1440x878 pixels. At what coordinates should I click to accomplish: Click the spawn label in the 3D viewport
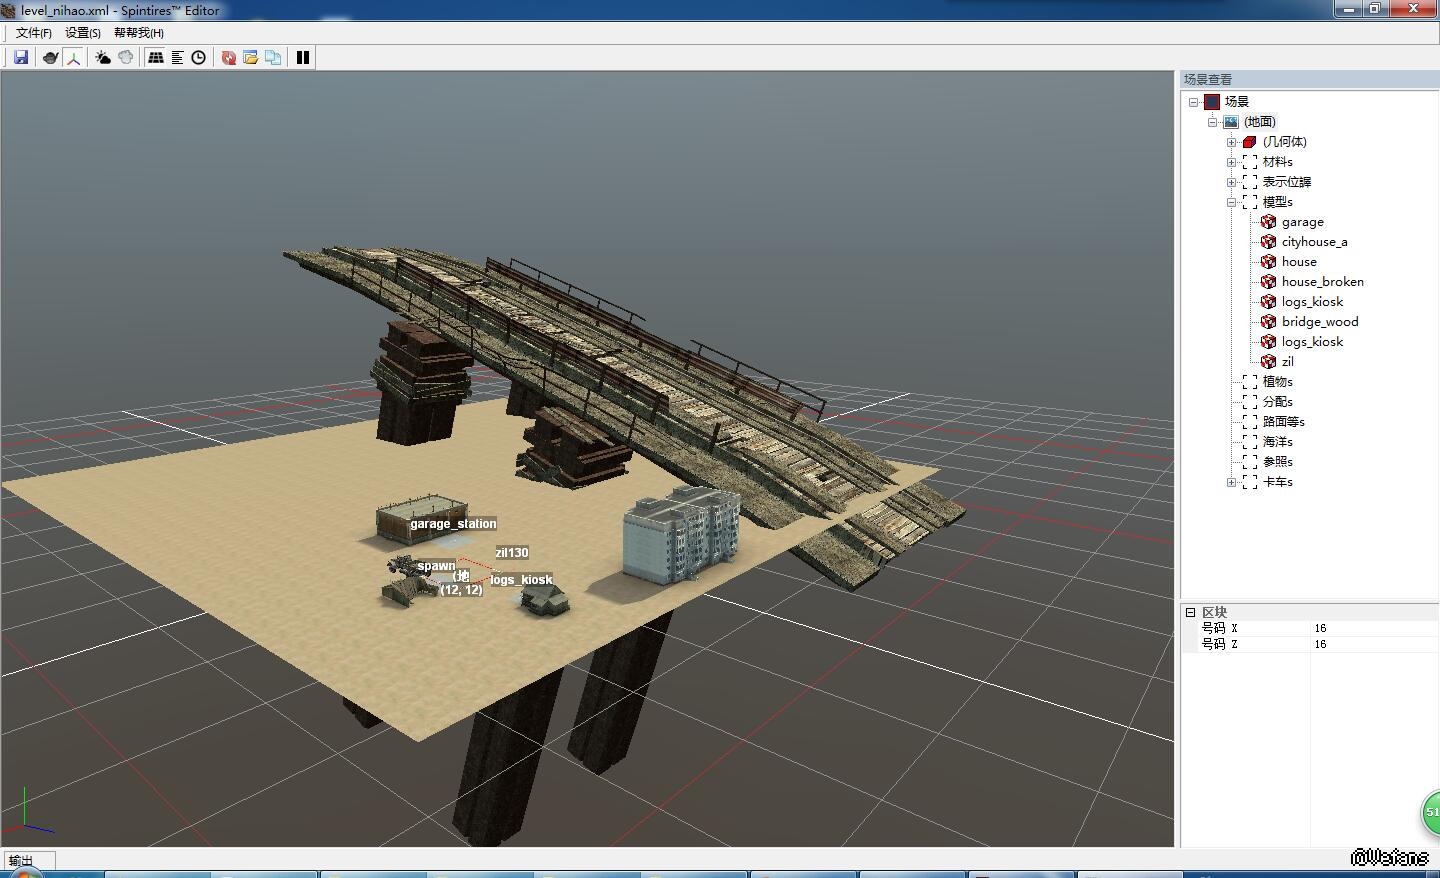pyautogui.click(x=436, y=566)
